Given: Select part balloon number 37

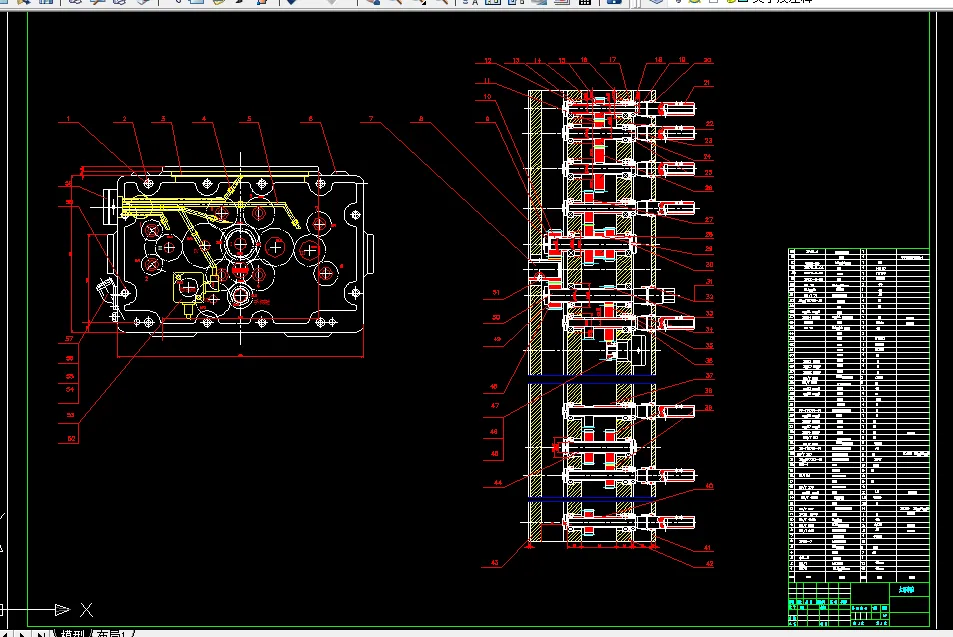Looking at the screenshot, I should tap(709, 376).
